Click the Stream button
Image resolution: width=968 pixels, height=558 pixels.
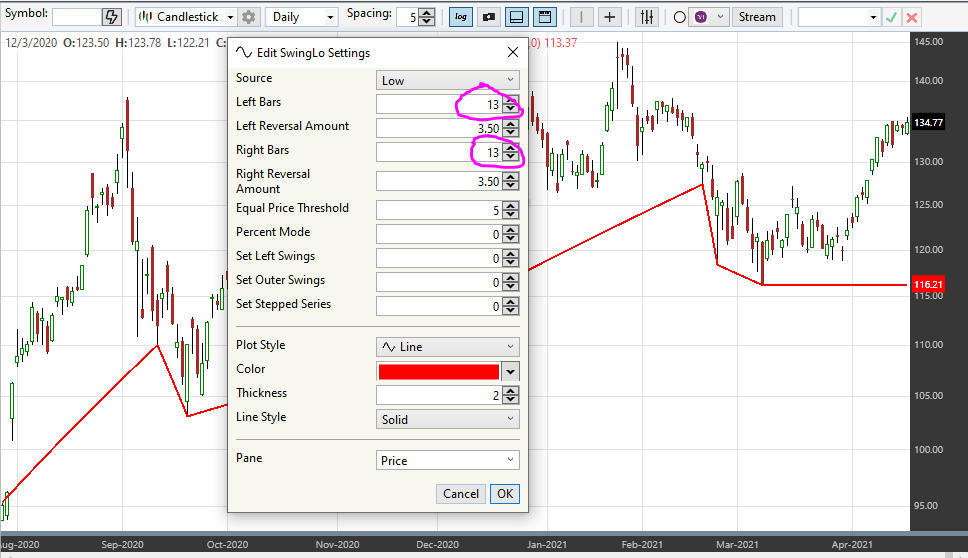757,17
